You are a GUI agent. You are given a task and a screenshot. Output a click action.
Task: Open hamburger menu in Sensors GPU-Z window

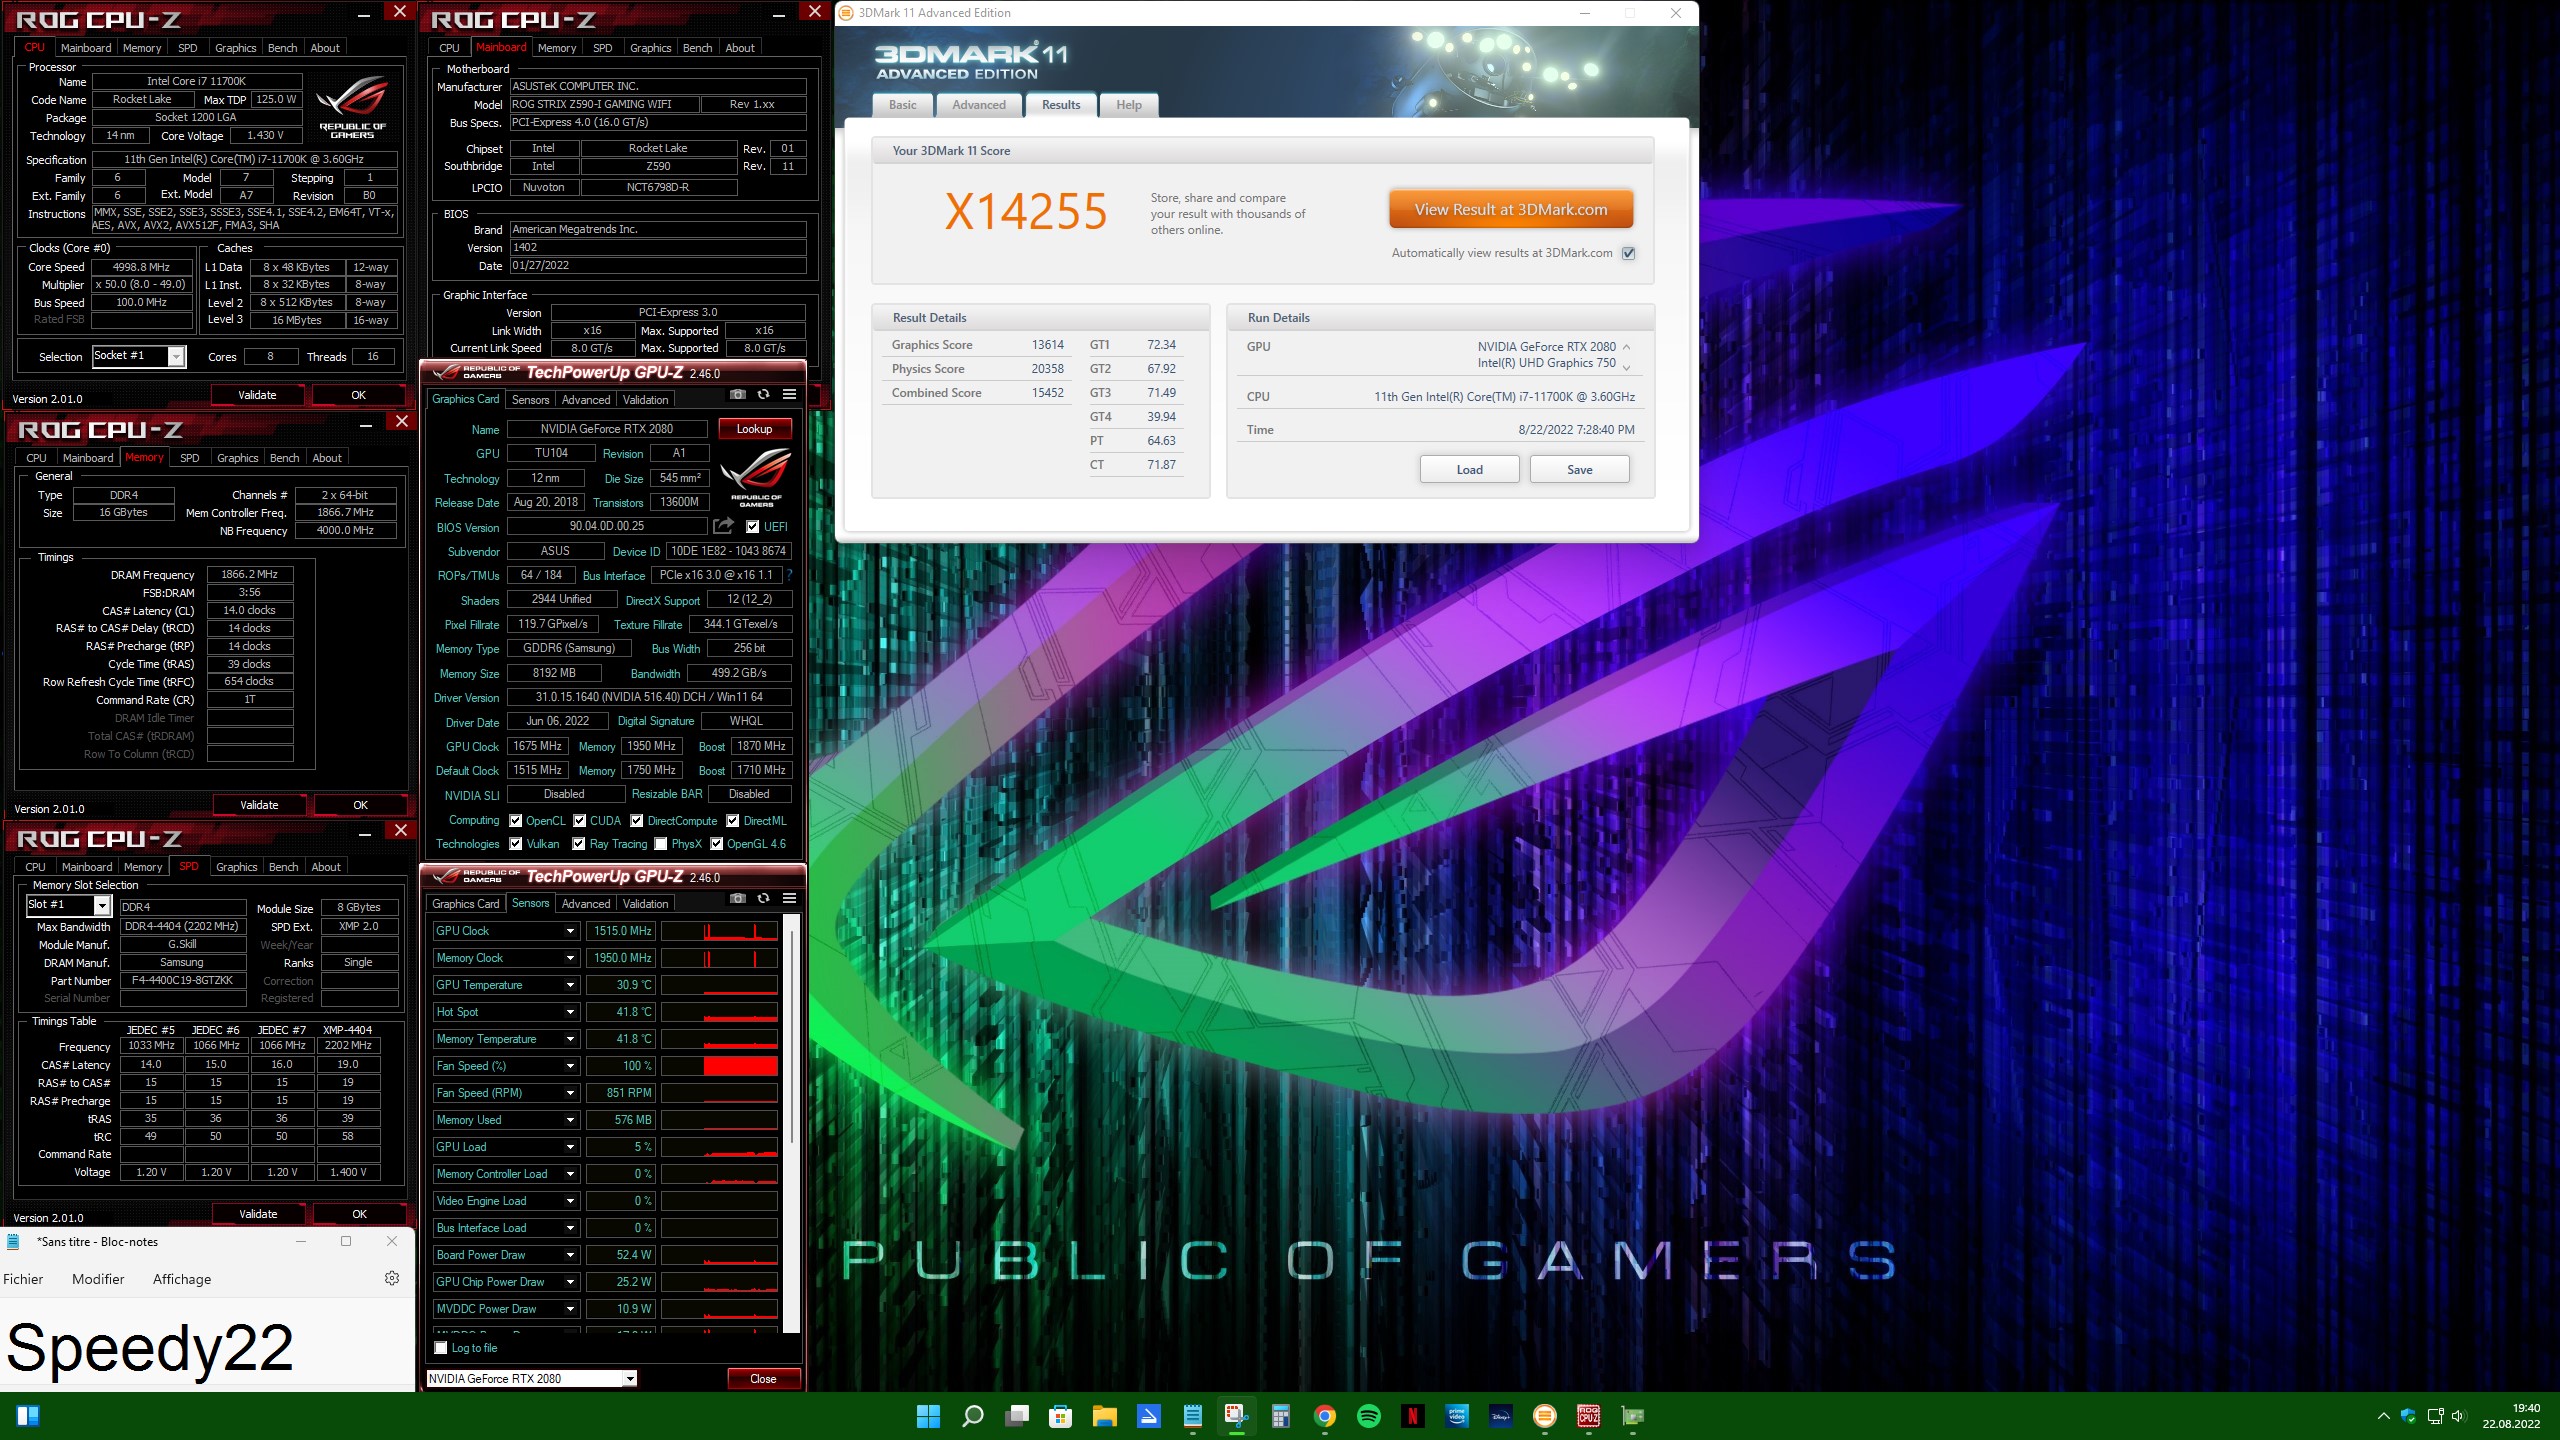(x=789, y=899)
